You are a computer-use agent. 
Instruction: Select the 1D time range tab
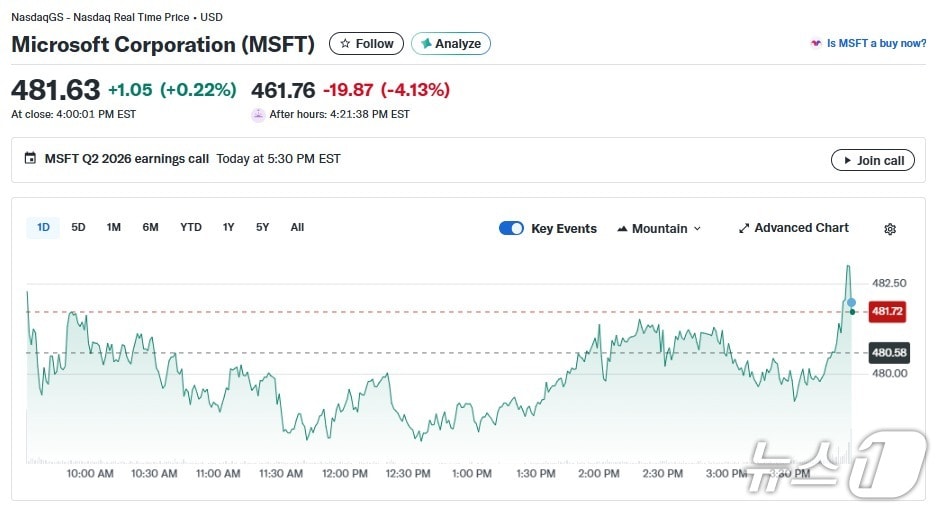[x=43, y=227]
